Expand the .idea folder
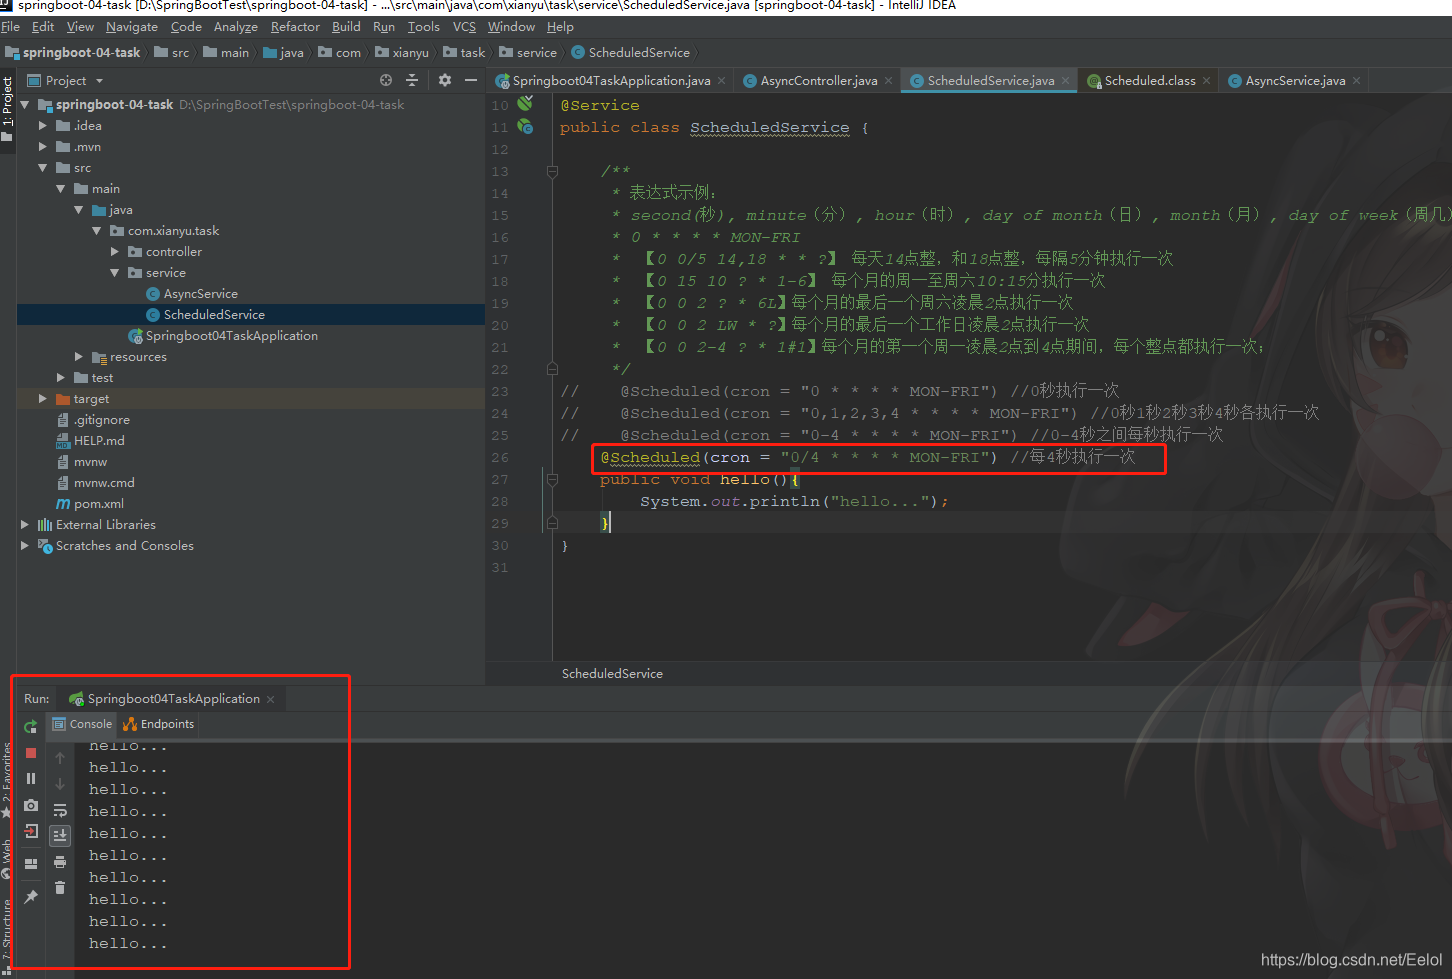The height and width of the screenshot is (979, 1452). [x=42, y=125]
